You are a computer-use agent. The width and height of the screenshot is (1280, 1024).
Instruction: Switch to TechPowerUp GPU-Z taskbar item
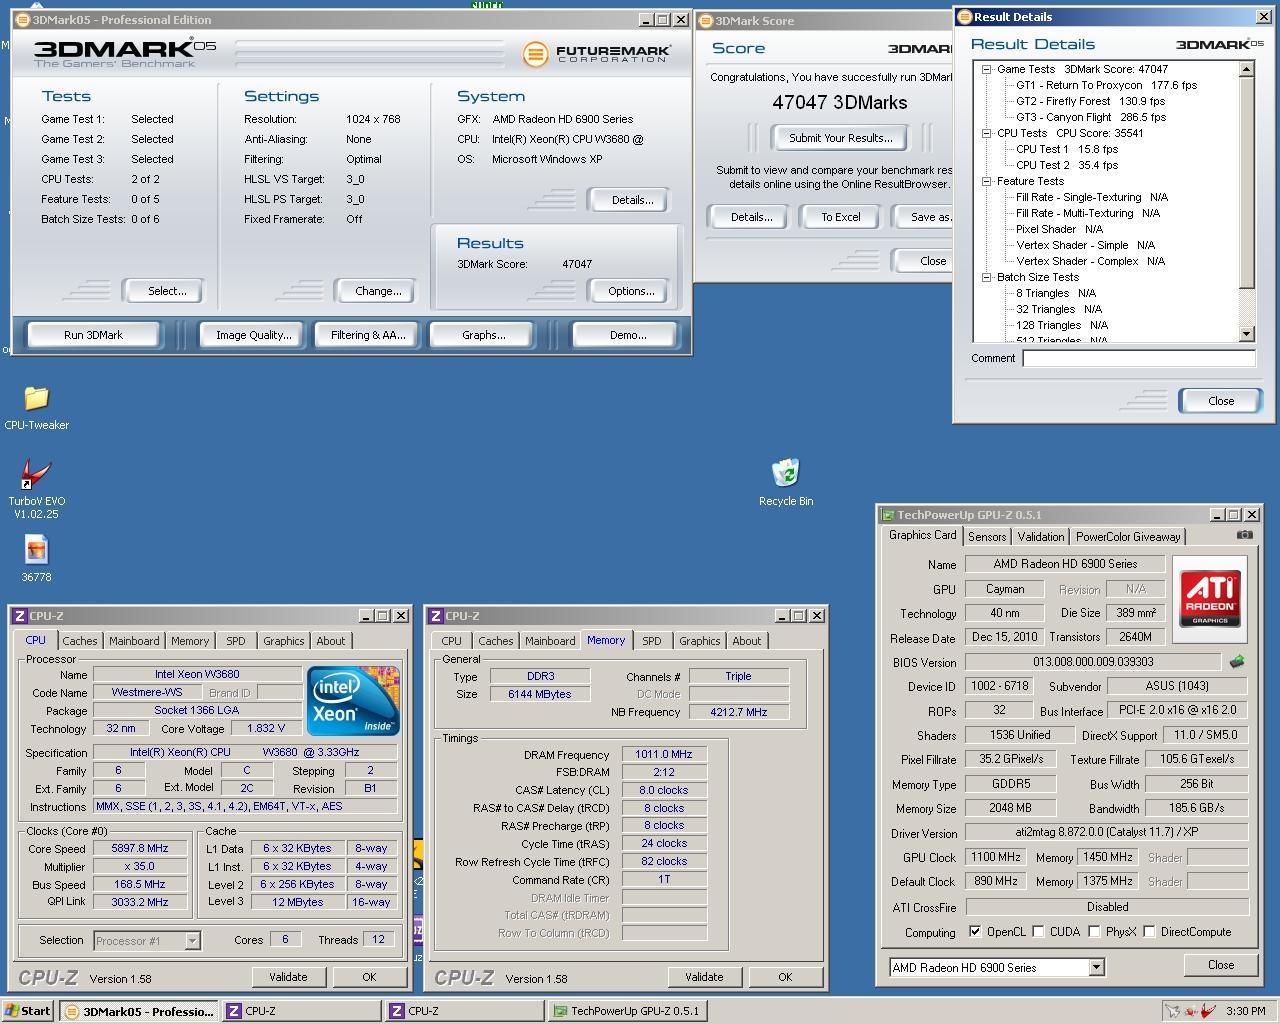626,1011
